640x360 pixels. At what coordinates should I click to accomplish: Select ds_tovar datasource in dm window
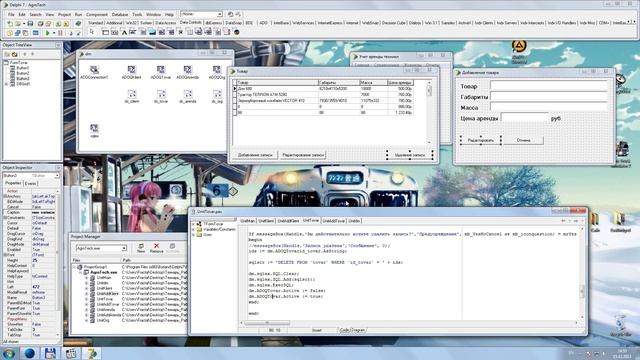click(x=161, y=96)
